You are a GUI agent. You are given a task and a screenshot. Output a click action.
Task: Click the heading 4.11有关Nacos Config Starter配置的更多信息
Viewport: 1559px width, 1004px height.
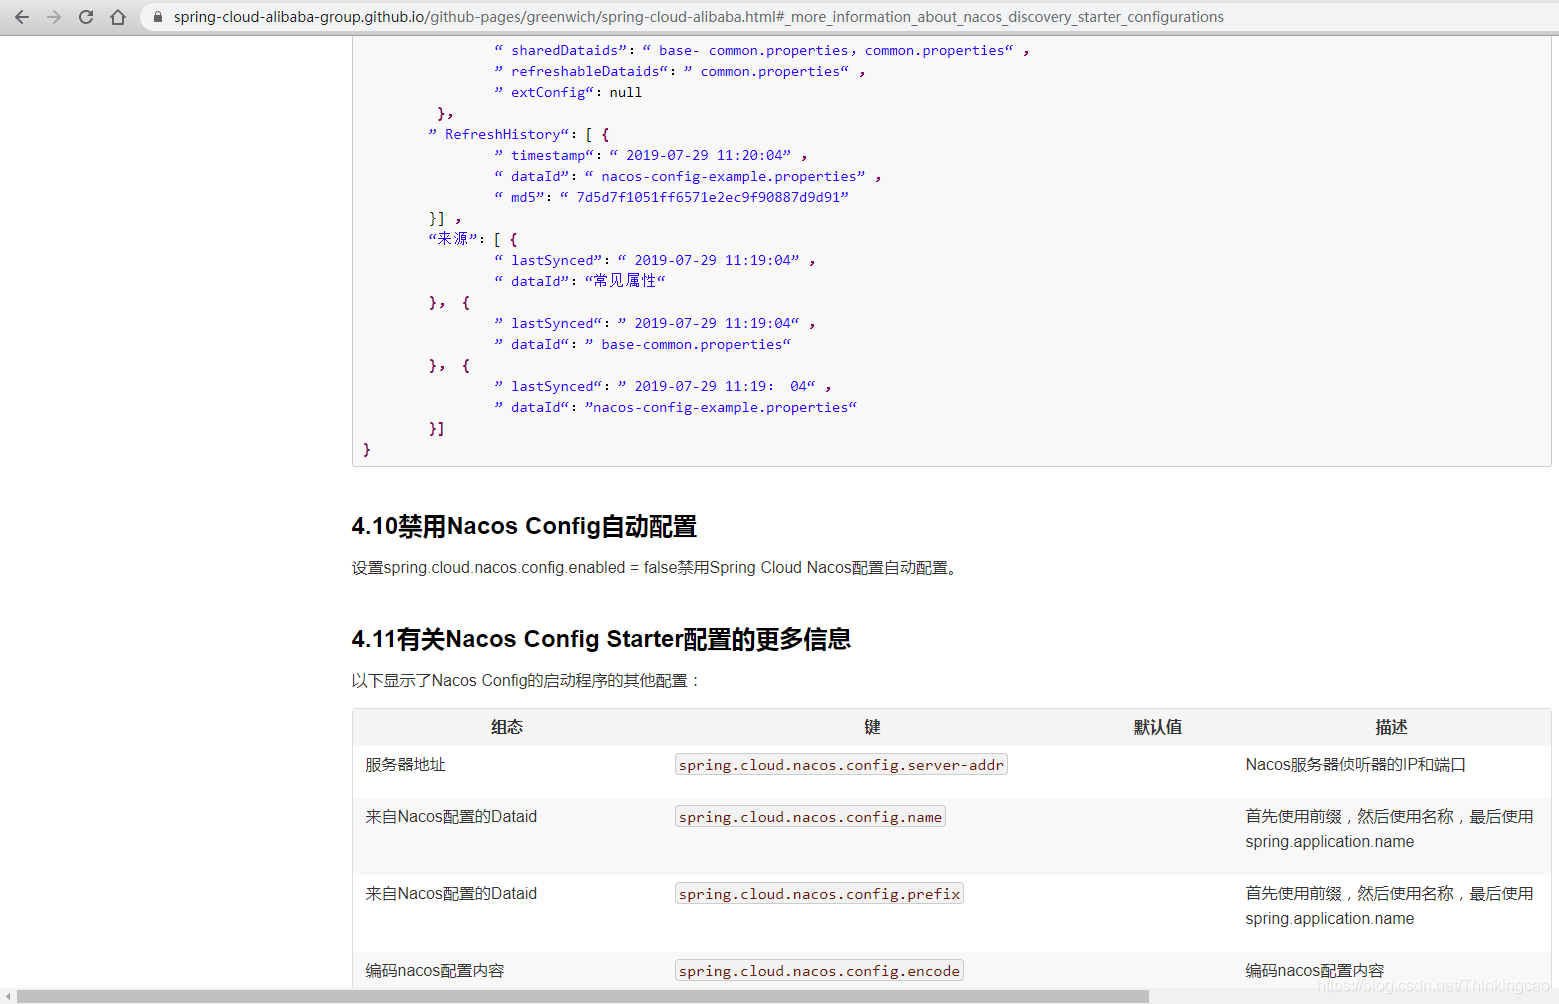(x=600, y=639)
